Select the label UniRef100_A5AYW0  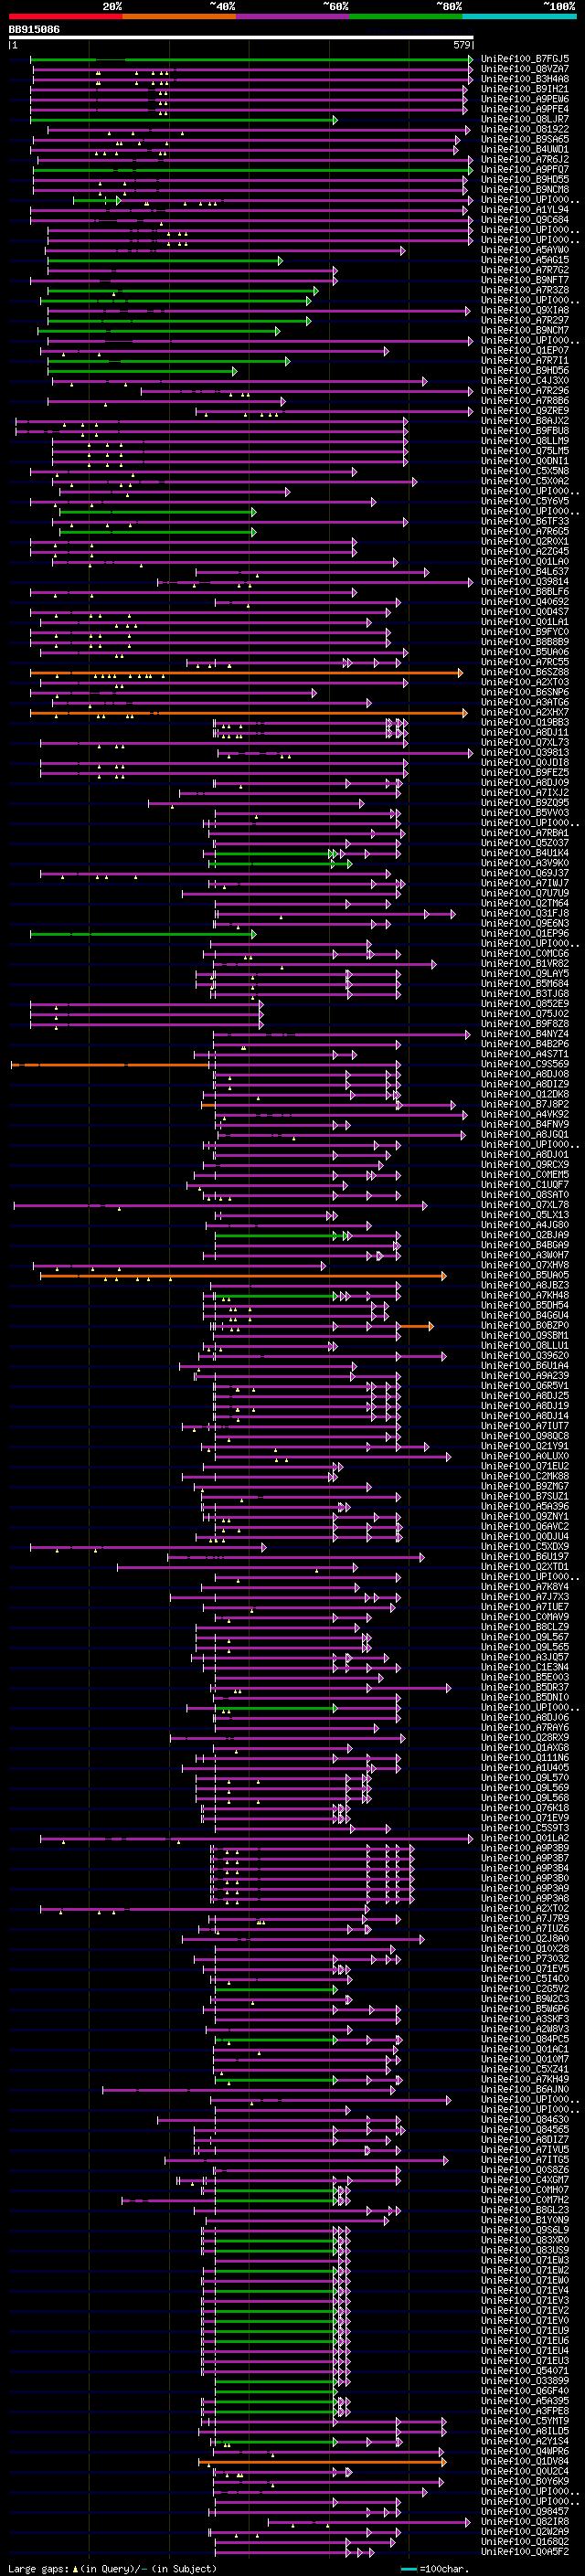pyautogui.click(x=525, y=250)
